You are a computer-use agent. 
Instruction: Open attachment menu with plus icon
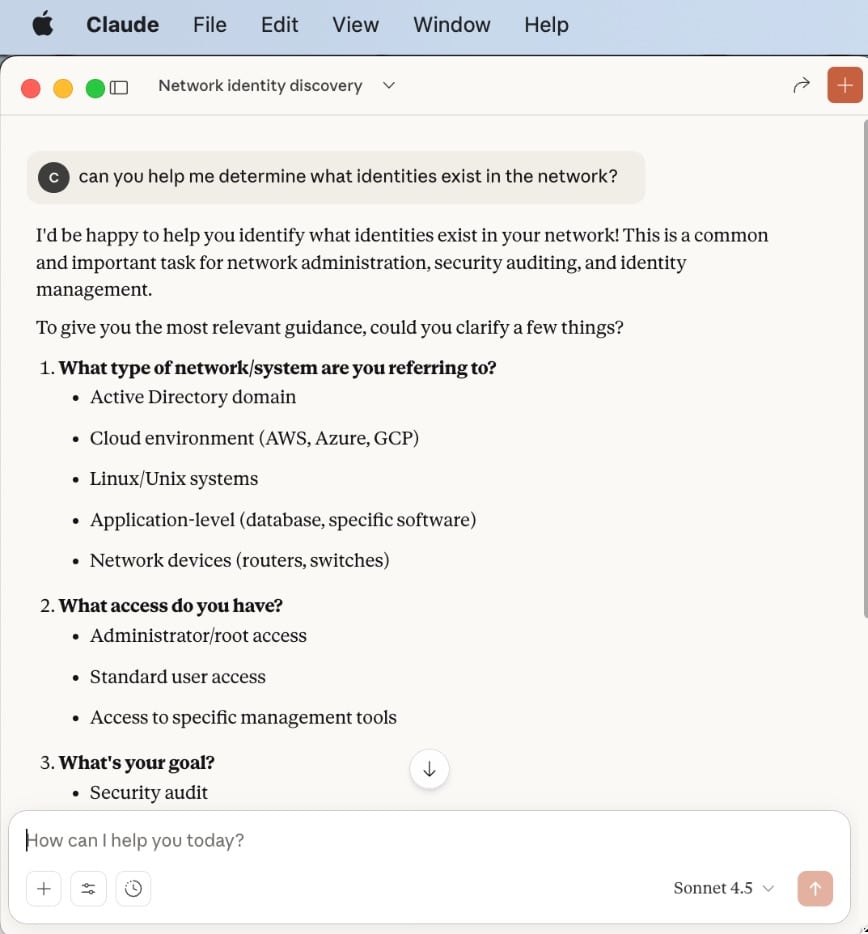point(44,888)
